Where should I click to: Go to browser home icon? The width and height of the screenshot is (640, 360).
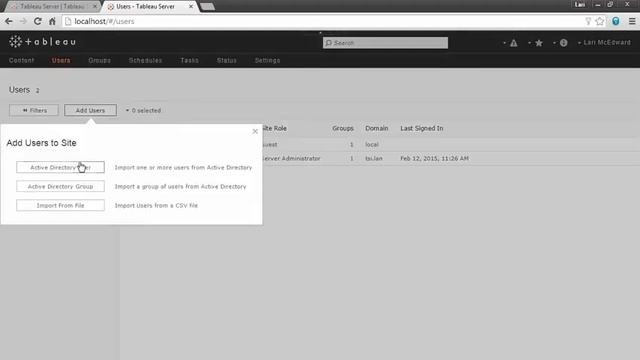coord(52,21)
